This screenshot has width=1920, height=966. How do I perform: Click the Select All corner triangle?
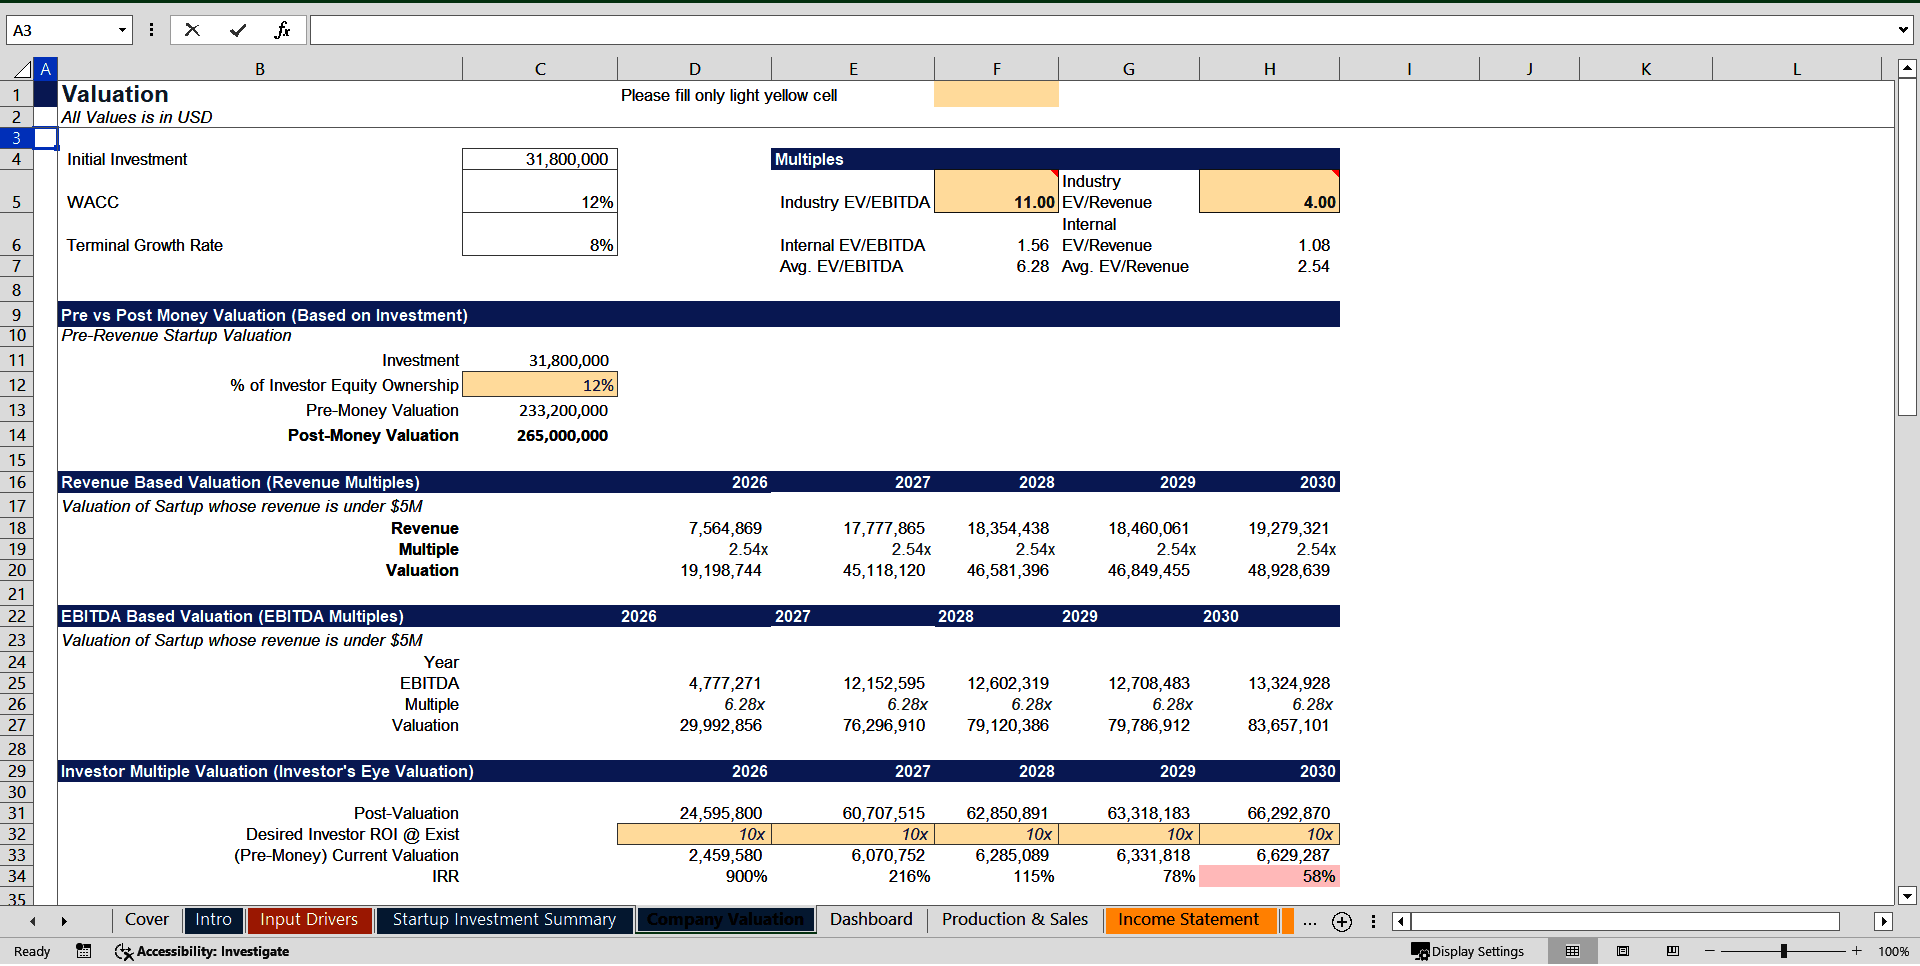pyautogui.click(x=22, y=69)
